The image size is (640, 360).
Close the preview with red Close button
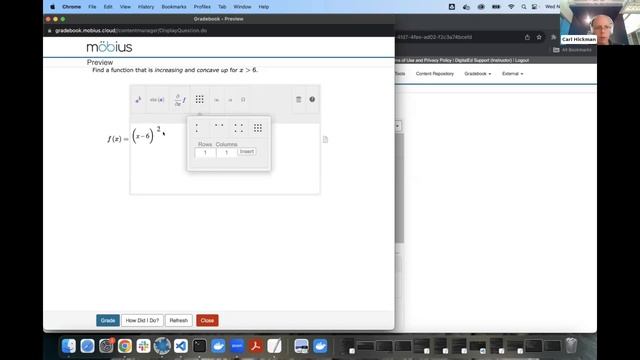tap(207, 320)
